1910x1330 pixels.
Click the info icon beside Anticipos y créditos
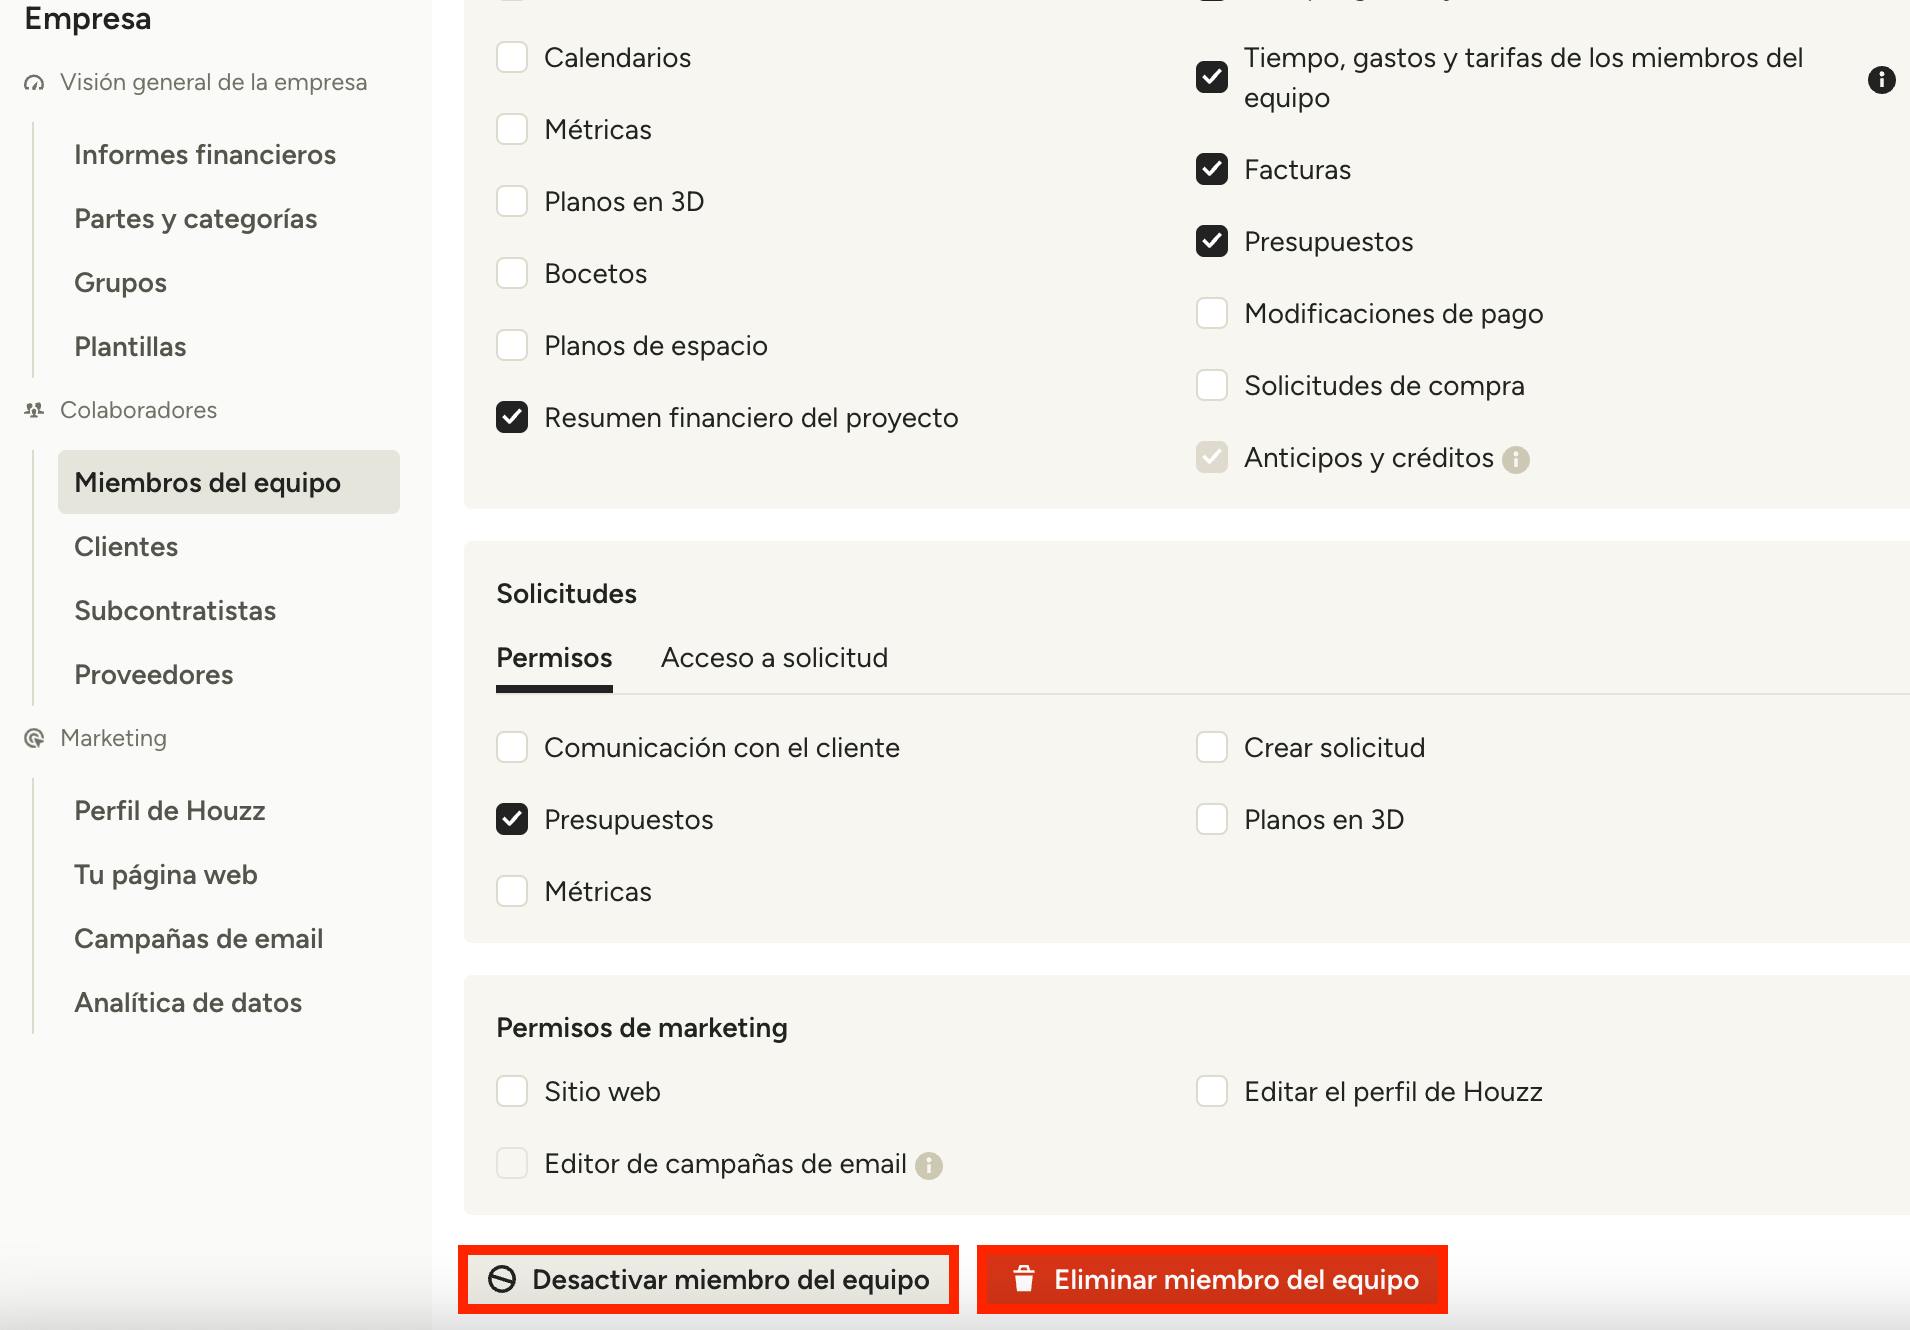tap(1516, 459)
